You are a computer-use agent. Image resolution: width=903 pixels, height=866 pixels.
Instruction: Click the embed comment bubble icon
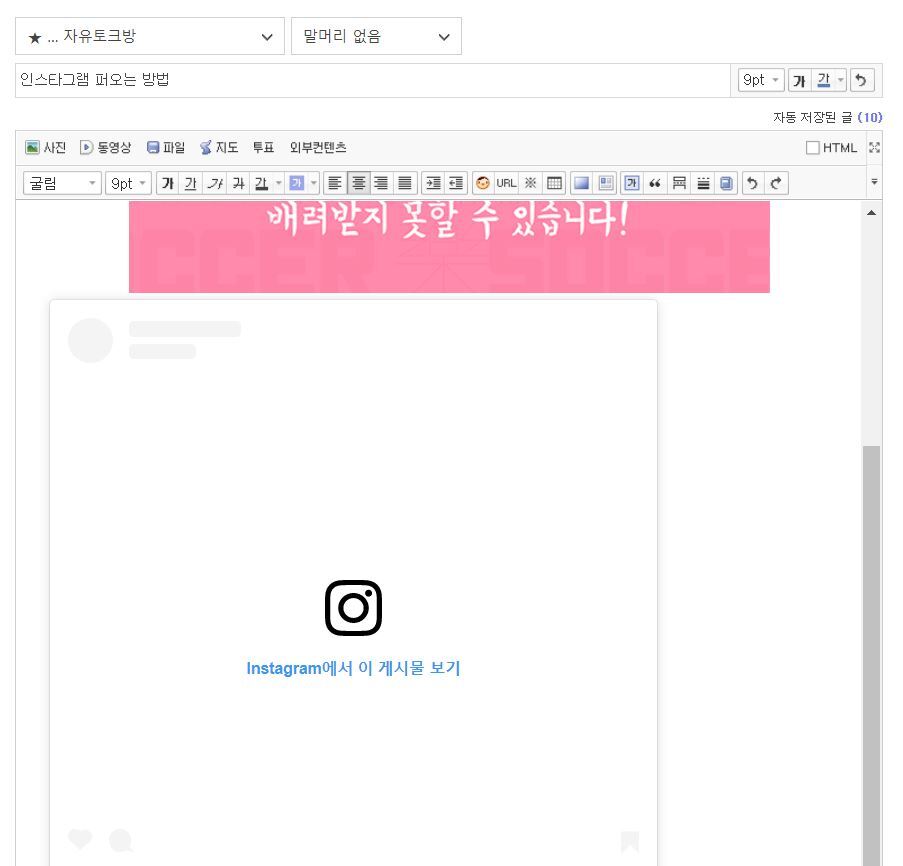coord(121,841)
